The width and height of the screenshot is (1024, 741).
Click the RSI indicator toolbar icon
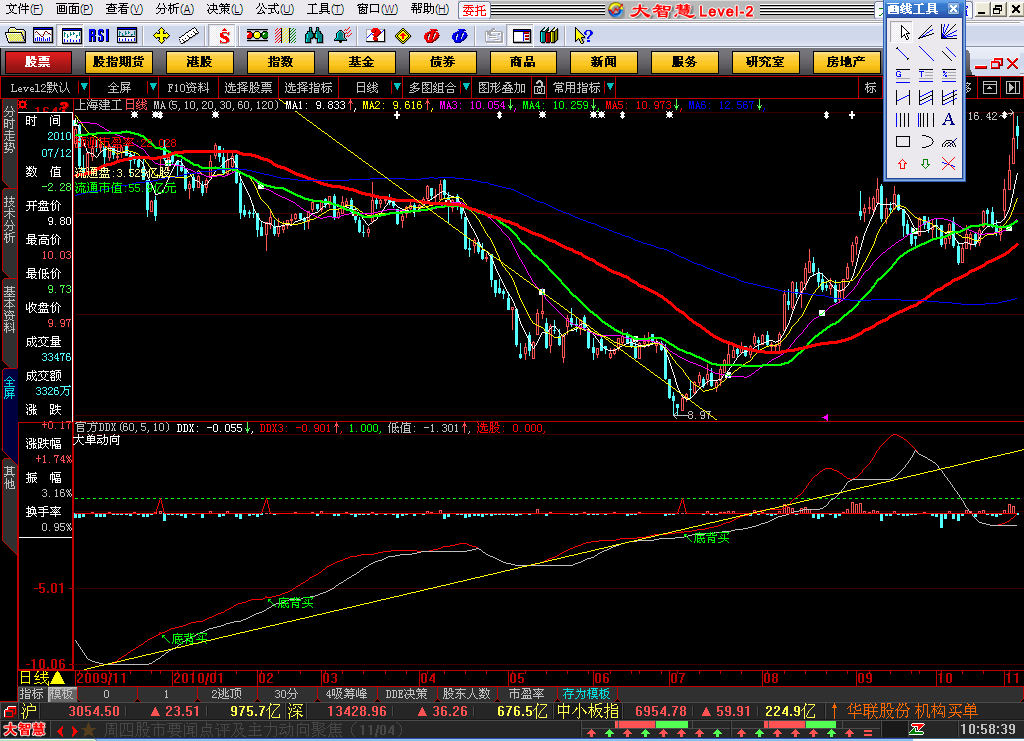98,36
